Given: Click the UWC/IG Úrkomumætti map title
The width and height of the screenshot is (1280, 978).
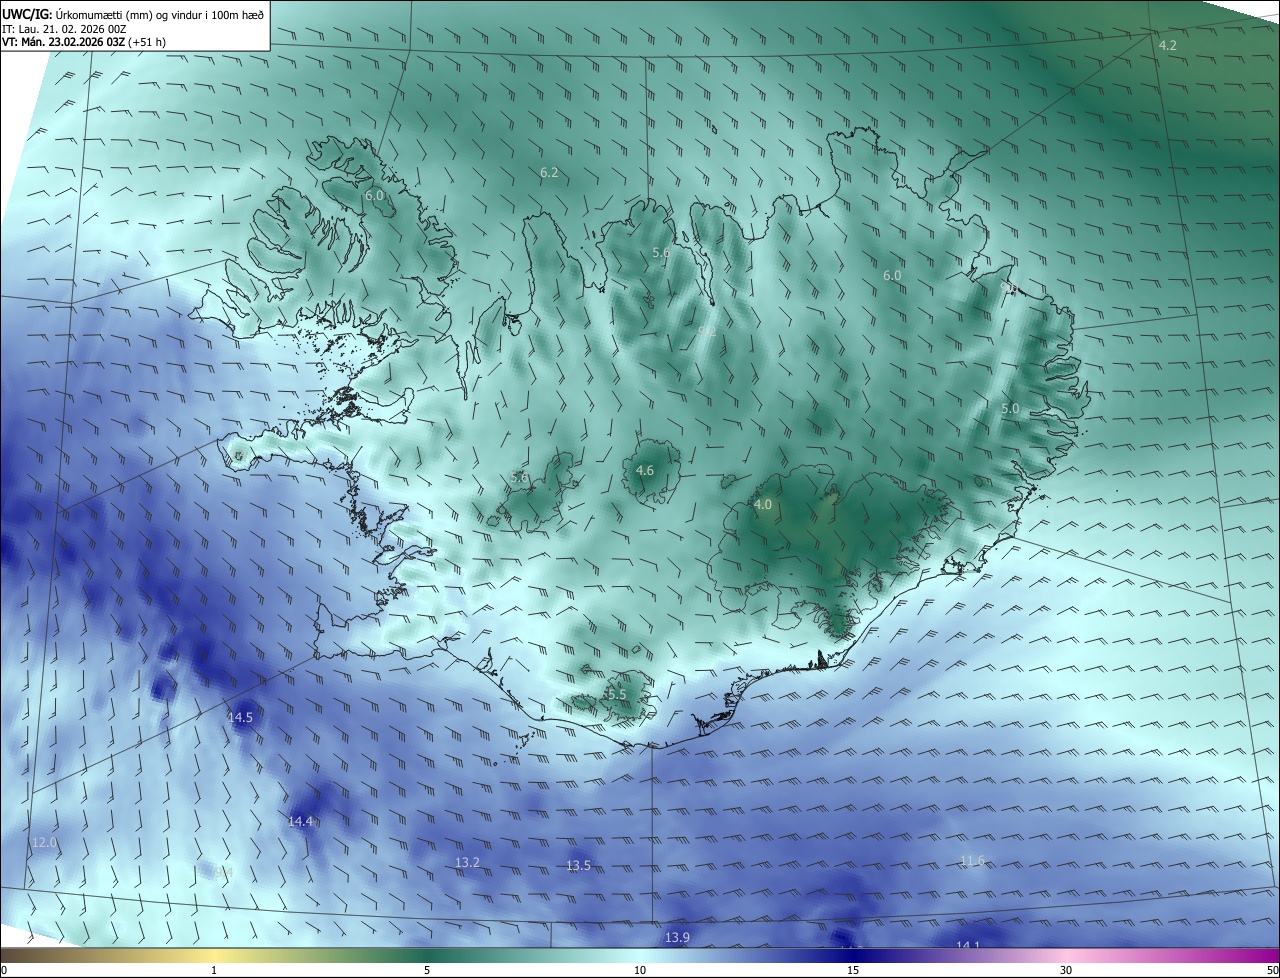Looking at the screenshot, I should (x=132, y=13).
